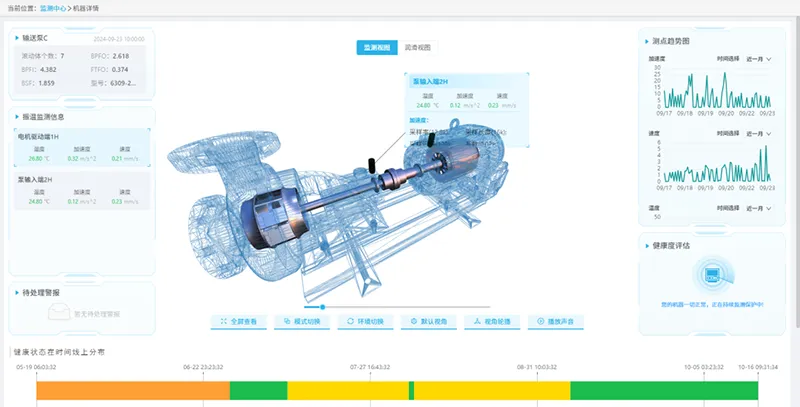Toggle 视角轮播 view carousel
The height and width of the screenshot is (407, 800).
coord(492,322)
